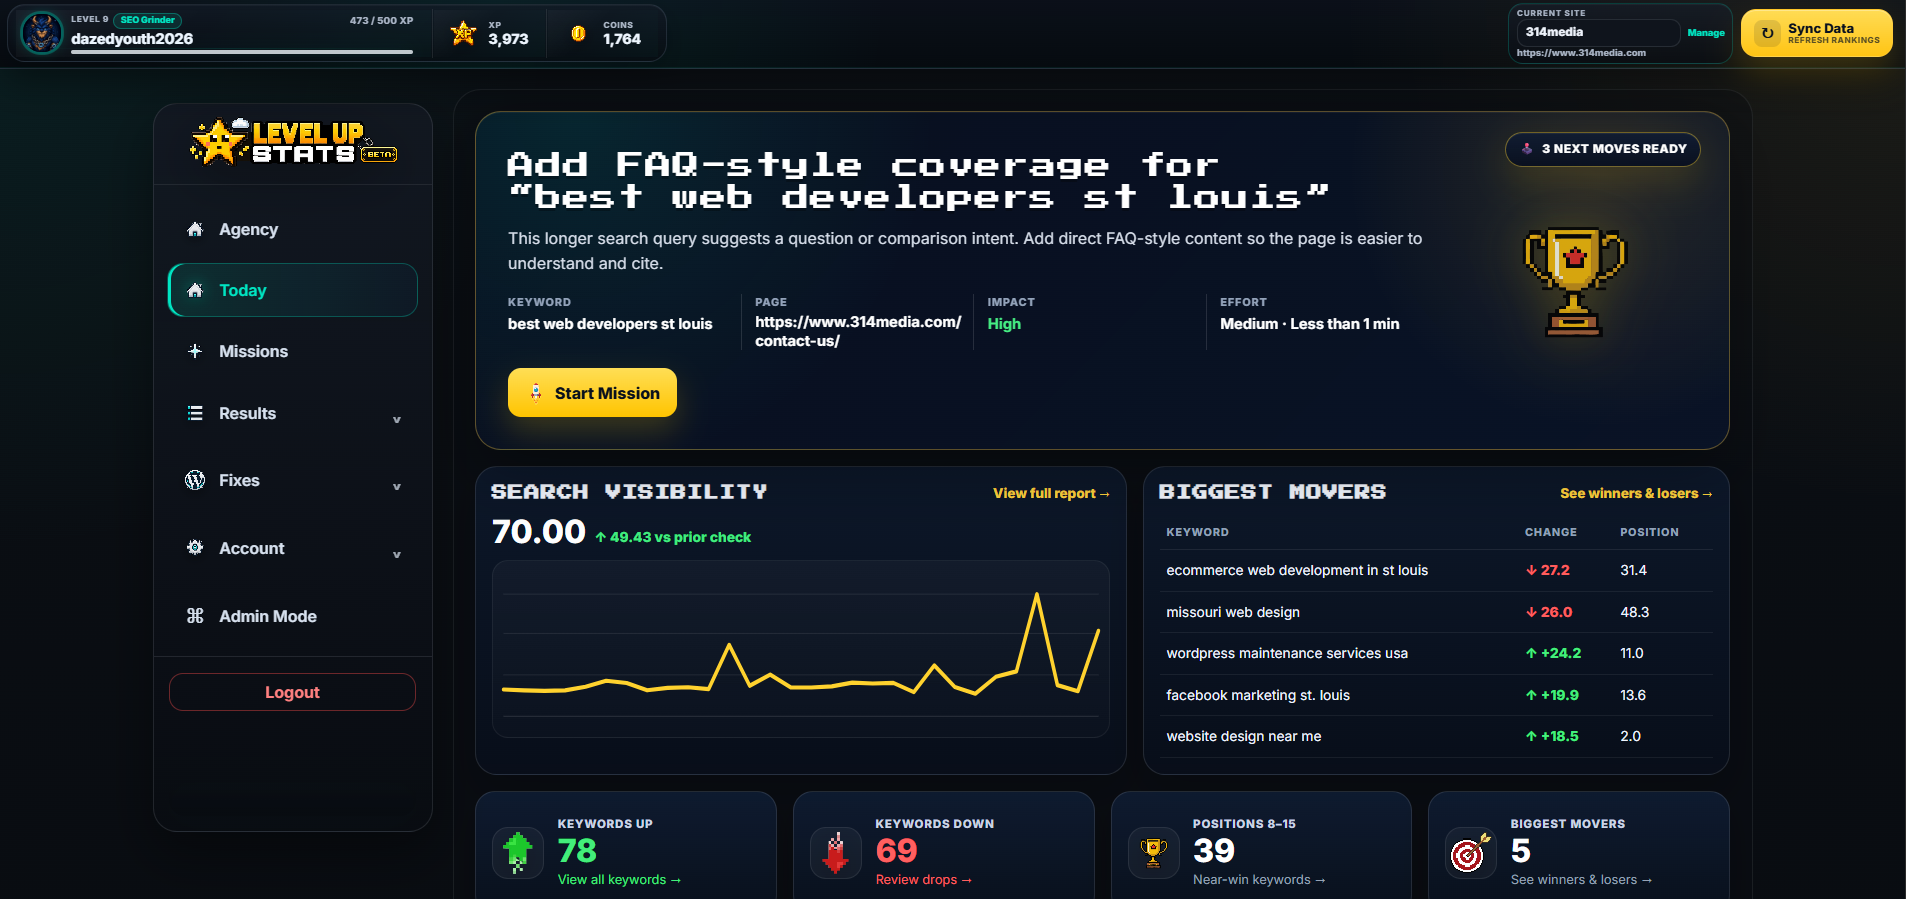Click the XP progress bar
Viewport: 1906px width, 899px height.
[x=242, y=52]
